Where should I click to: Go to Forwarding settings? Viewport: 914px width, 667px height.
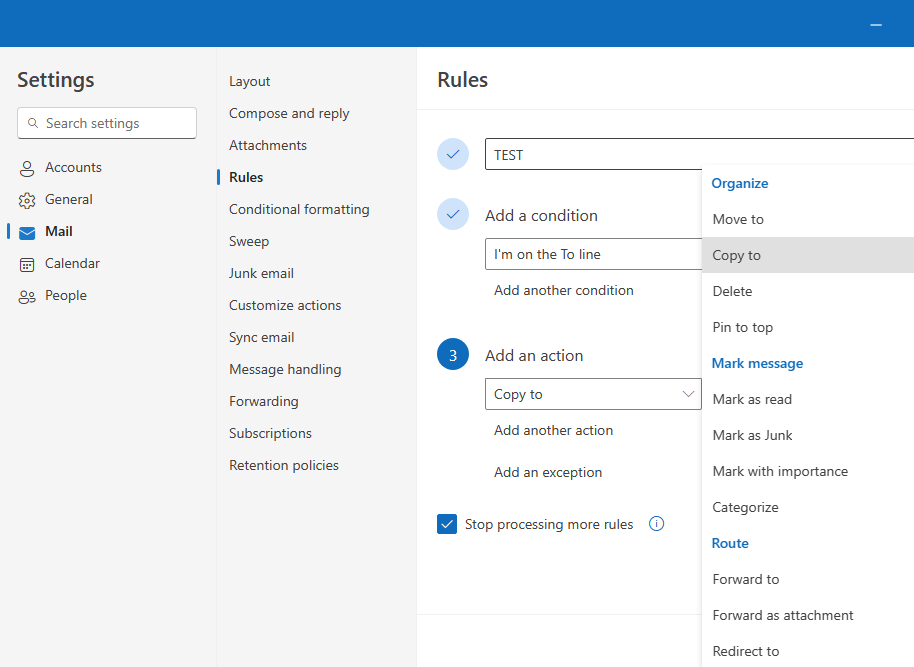[263, 402]
